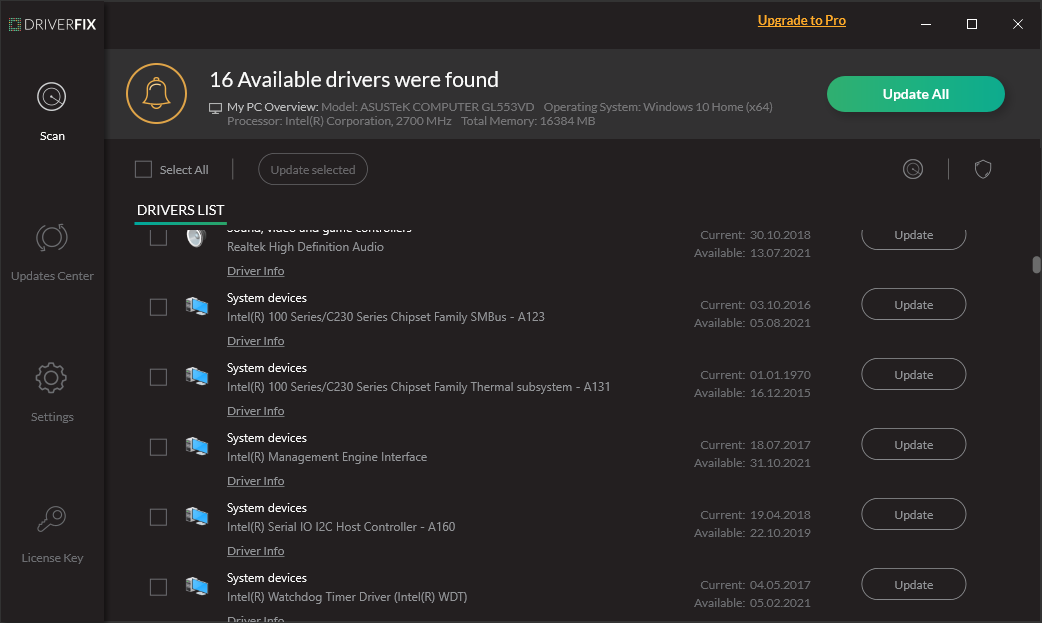The image size is (1042, 623).
Task: Follow the Upgrade to Pro link
Action: 801,20
